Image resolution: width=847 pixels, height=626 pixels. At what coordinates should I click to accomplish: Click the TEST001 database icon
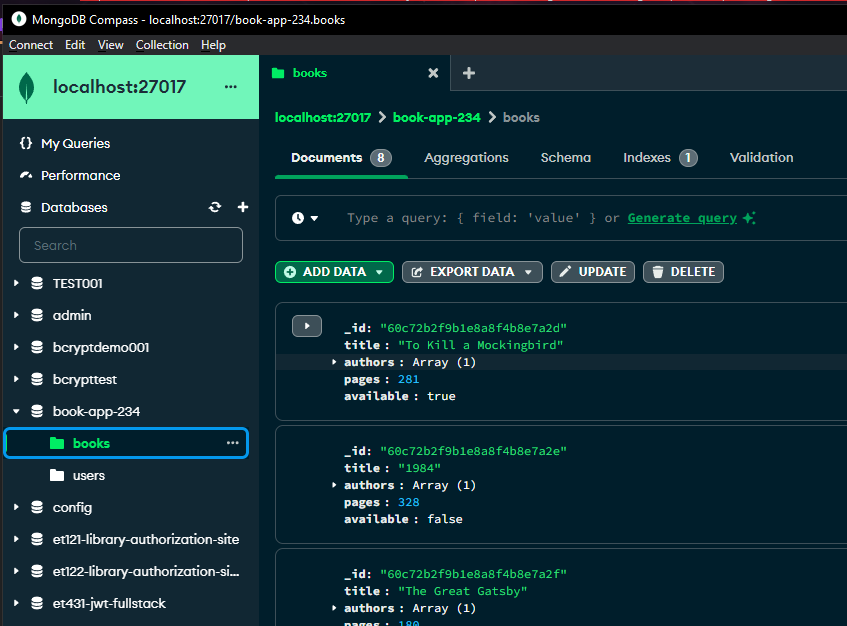coord(37,283)
